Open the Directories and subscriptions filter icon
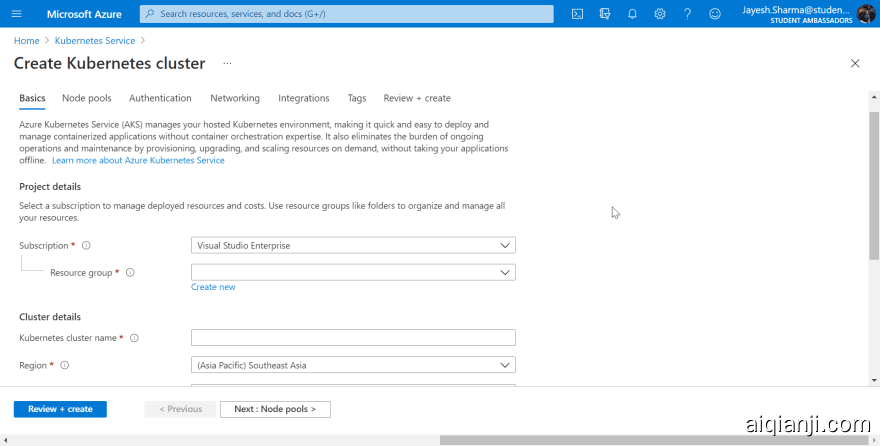The width and height of the screenshot is (880, 446). click(x=605, y=14)
